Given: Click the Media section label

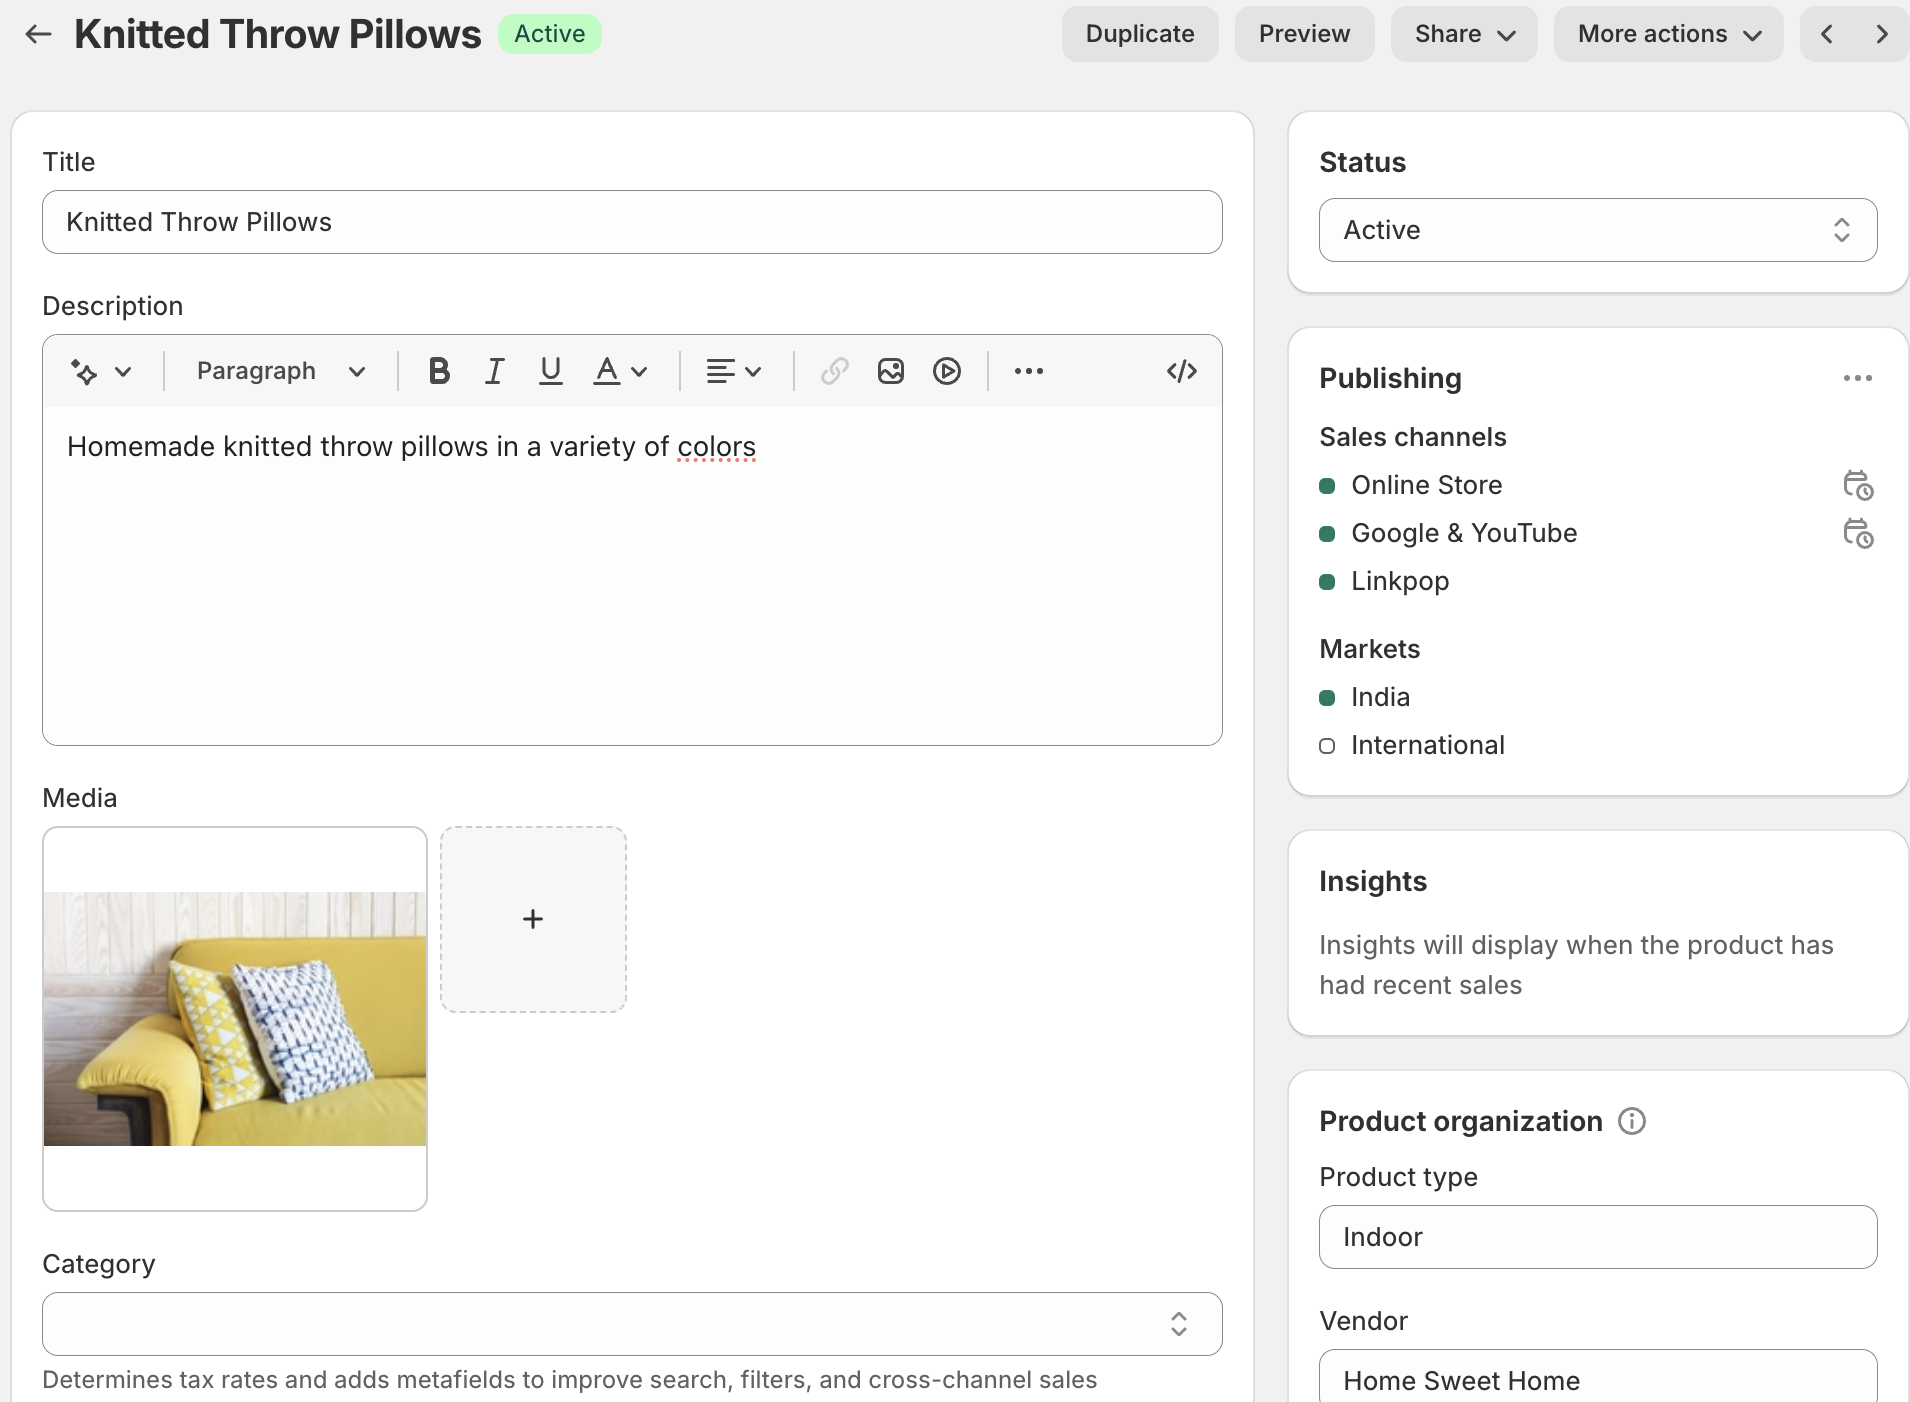Looking at the screenshot, I should click(79, 798).
